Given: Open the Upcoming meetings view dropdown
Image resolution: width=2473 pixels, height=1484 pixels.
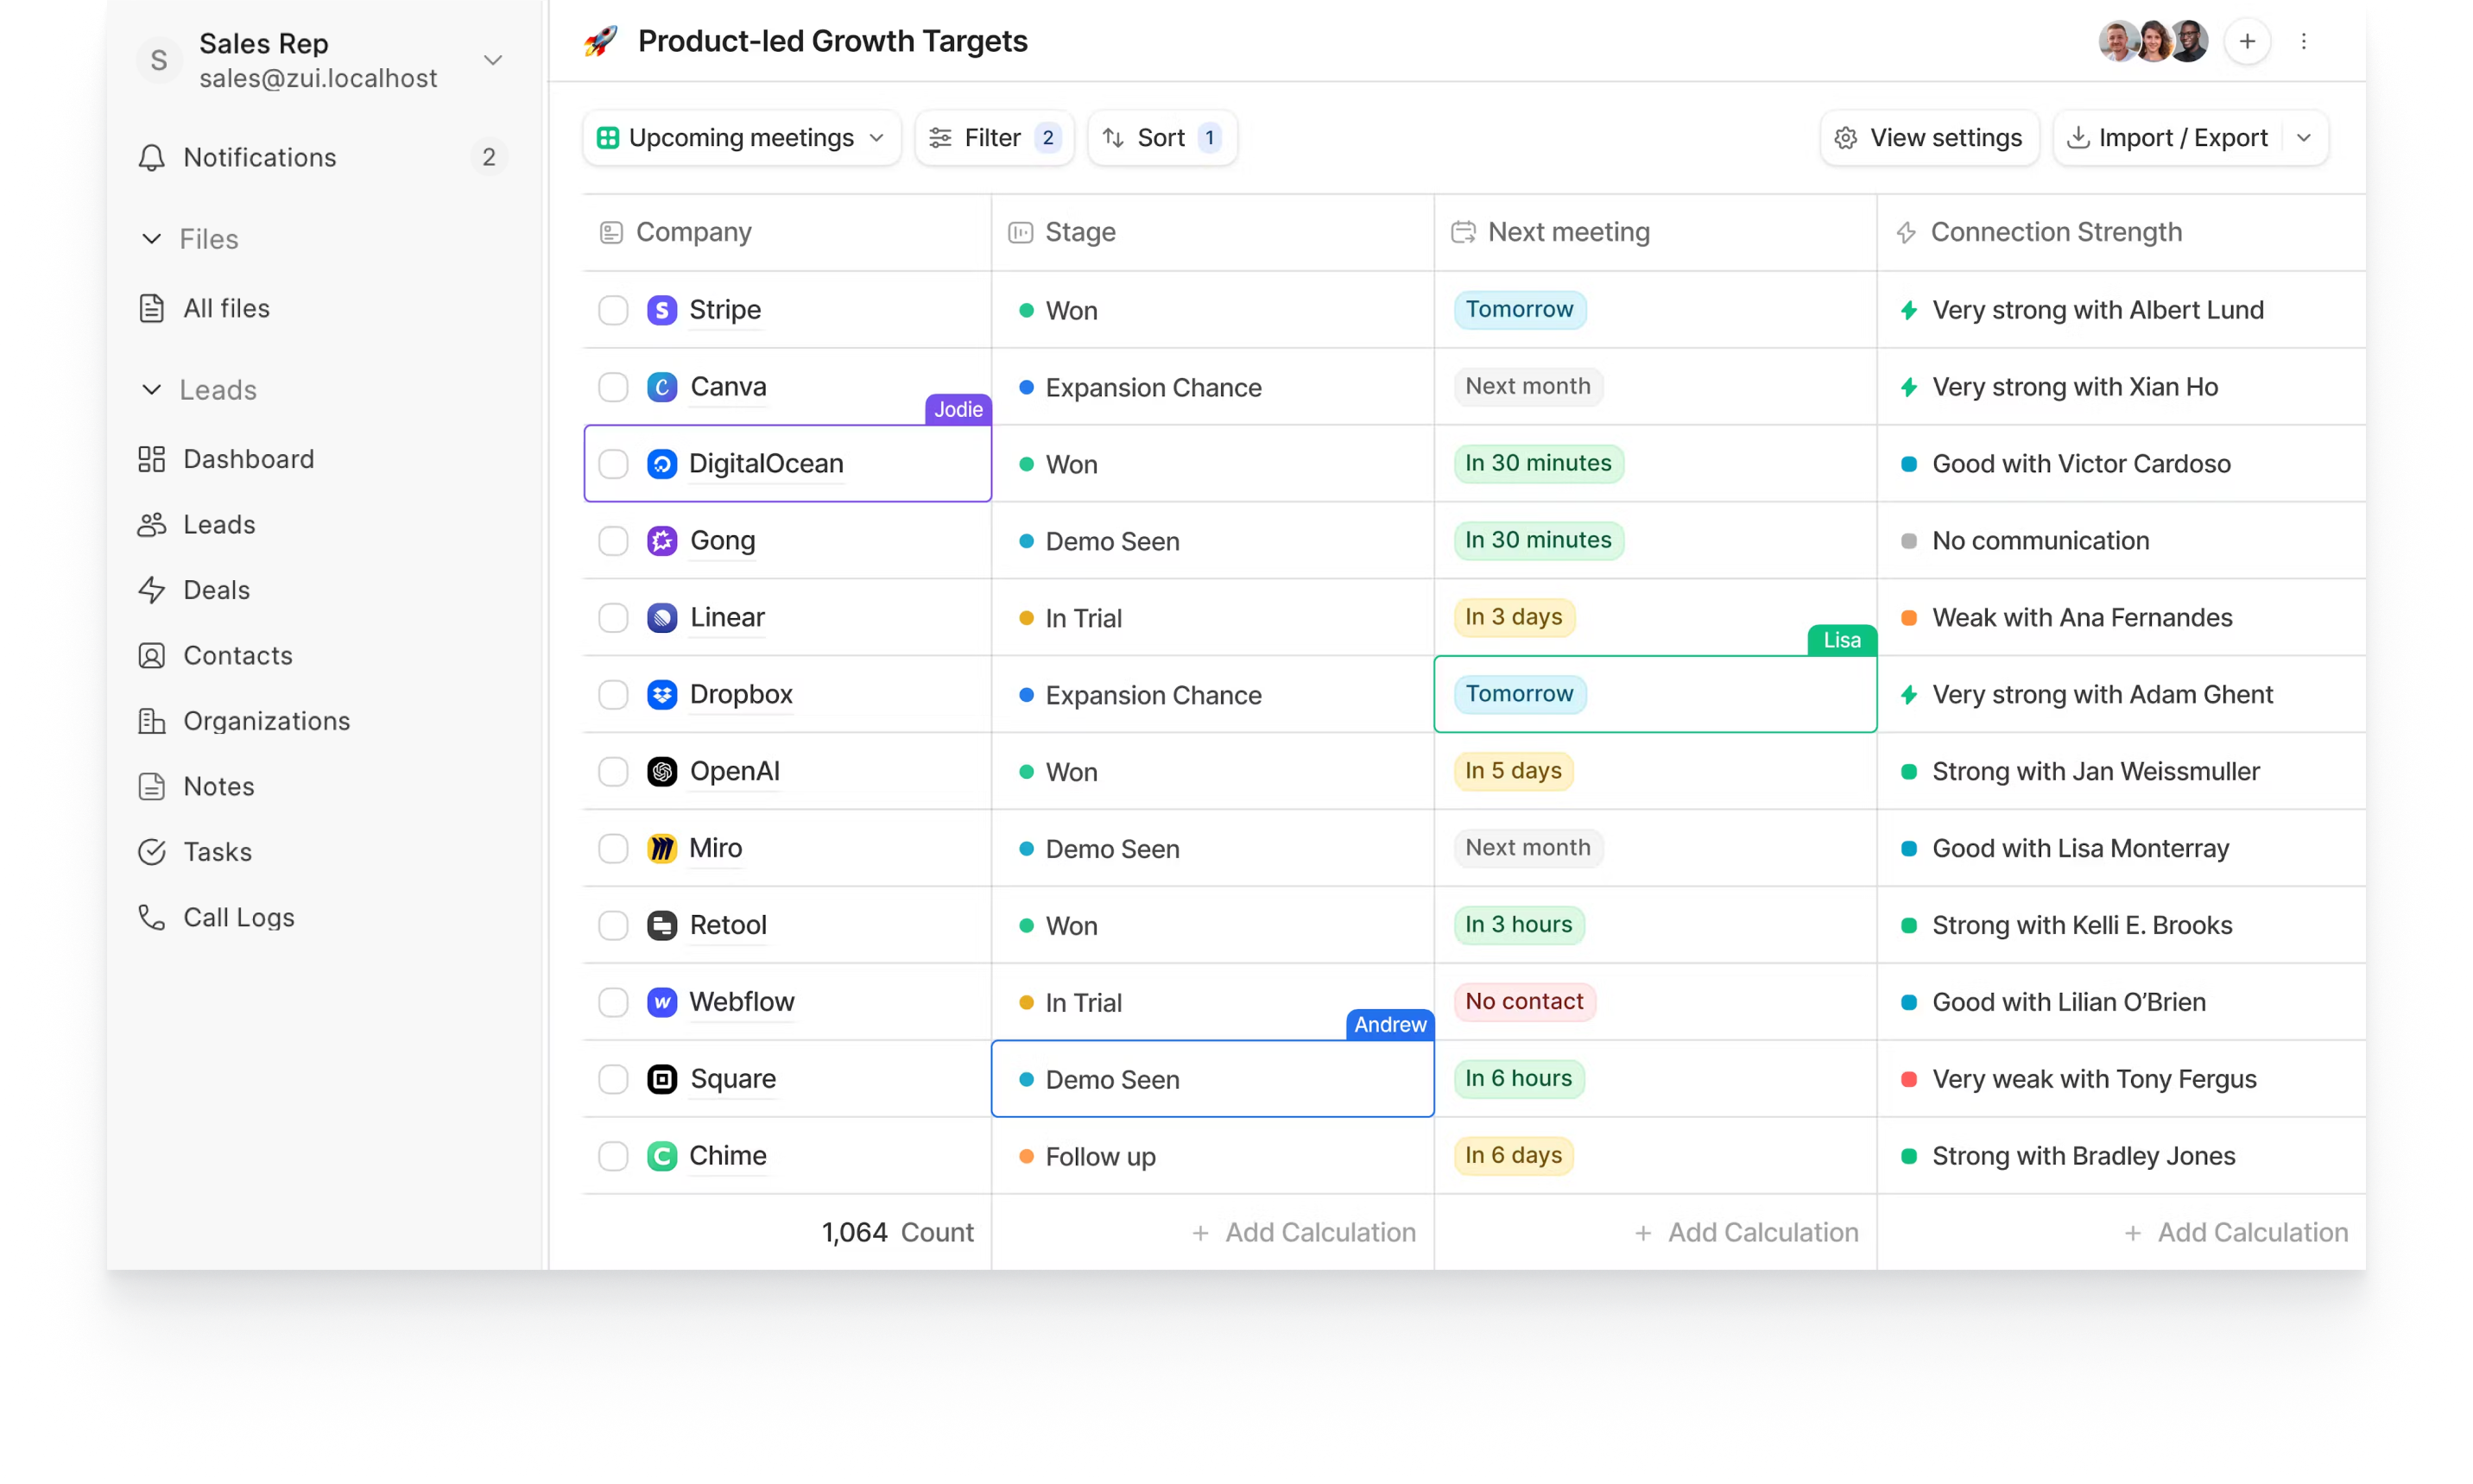Looking at the screenshot, I should click(x=741, y=137).
